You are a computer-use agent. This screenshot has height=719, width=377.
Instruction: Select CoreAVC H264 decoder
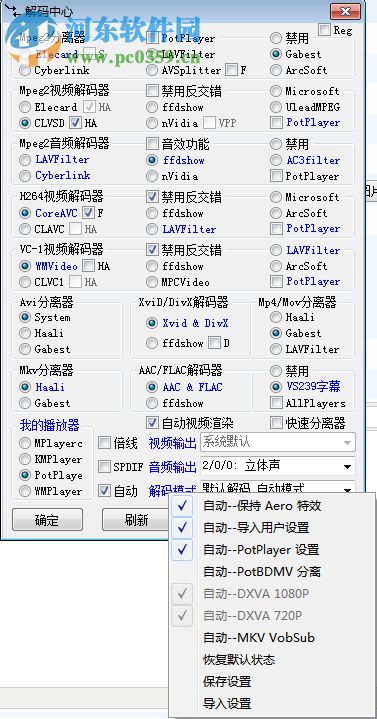(x=24, y=213)
